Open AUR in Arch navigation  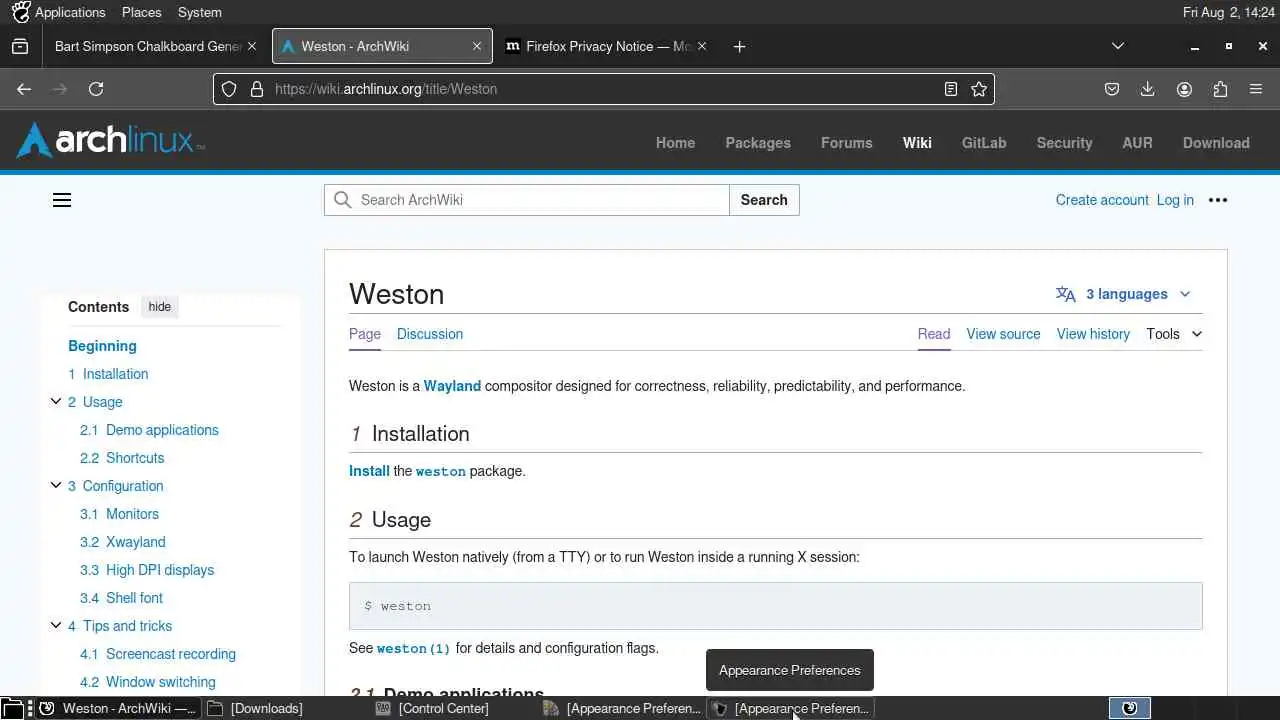coord(1137,143)
